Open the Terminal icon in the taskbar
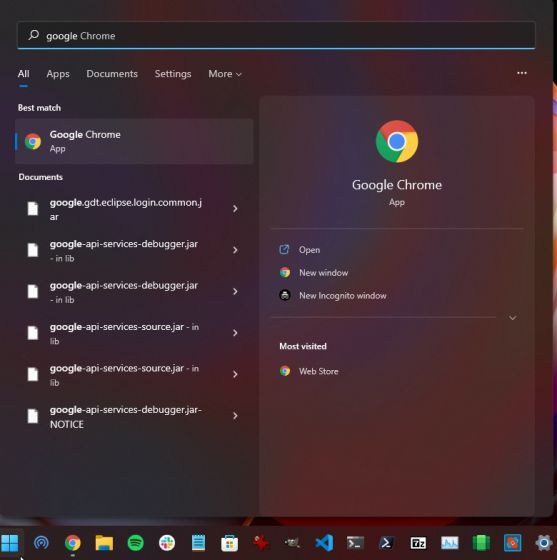This screenshot has width=557, height=560. pos(355,543)
